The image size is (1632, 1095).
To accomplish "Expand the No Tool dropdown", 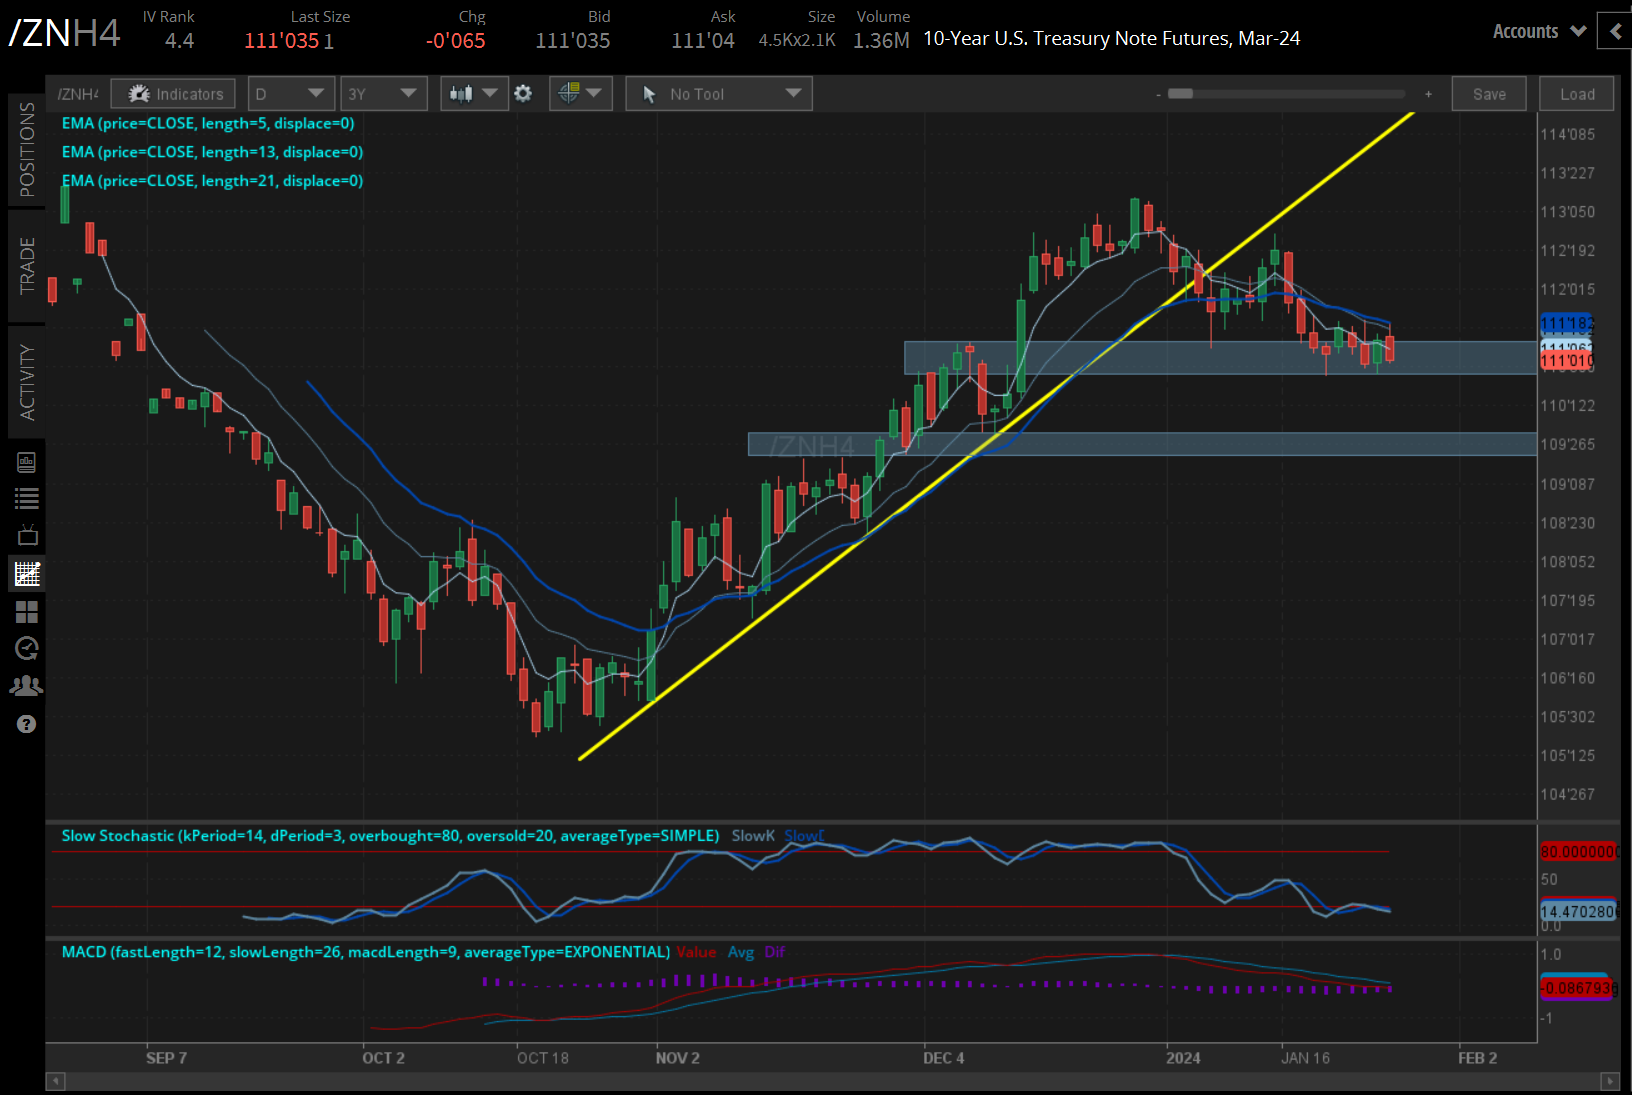I will click(718, 92).
